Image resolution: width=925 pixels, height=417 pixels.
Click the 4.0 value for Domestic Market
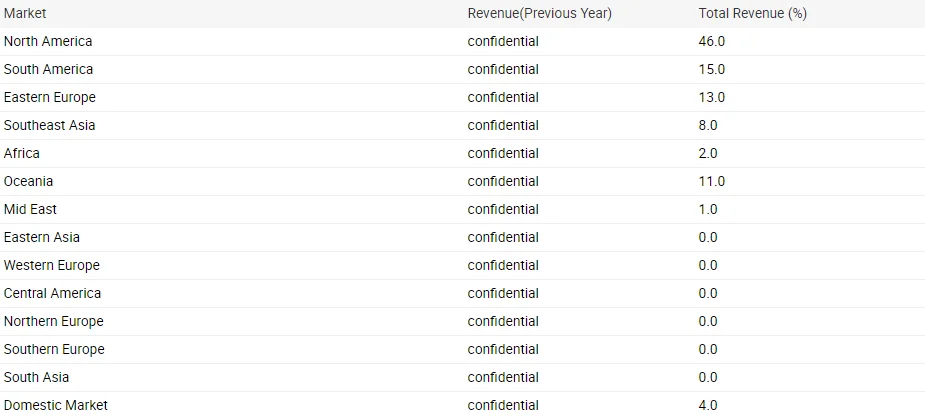(708, 405)
